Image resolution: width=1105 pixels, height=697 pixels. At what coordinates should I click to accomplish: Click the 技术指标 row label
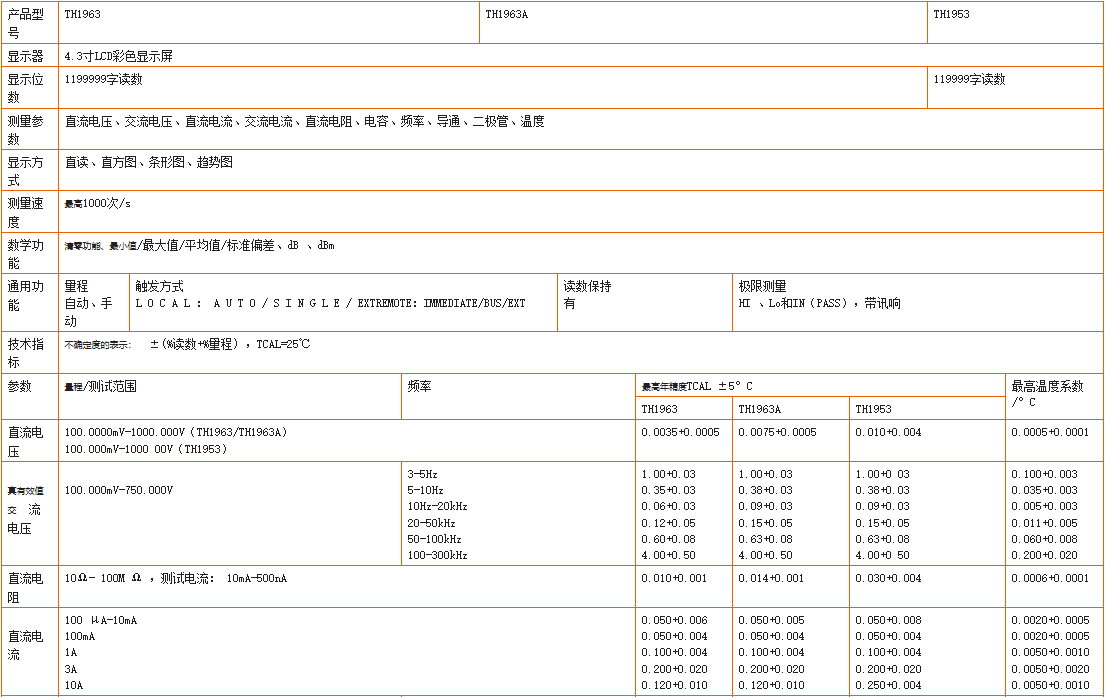tap(25, 352)
